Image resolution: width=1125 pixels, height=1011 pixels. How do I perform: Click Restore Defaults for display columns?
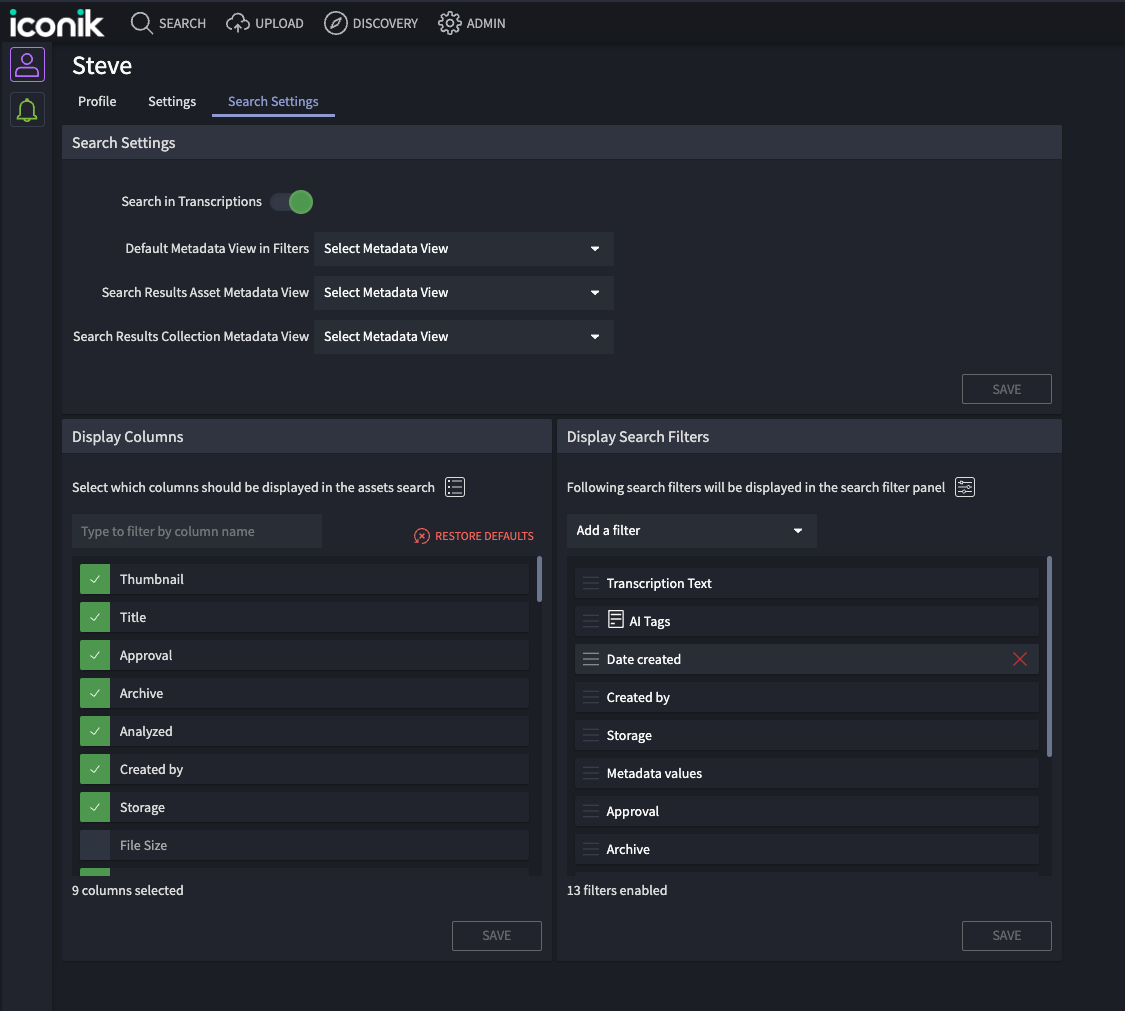coord(473,535)
